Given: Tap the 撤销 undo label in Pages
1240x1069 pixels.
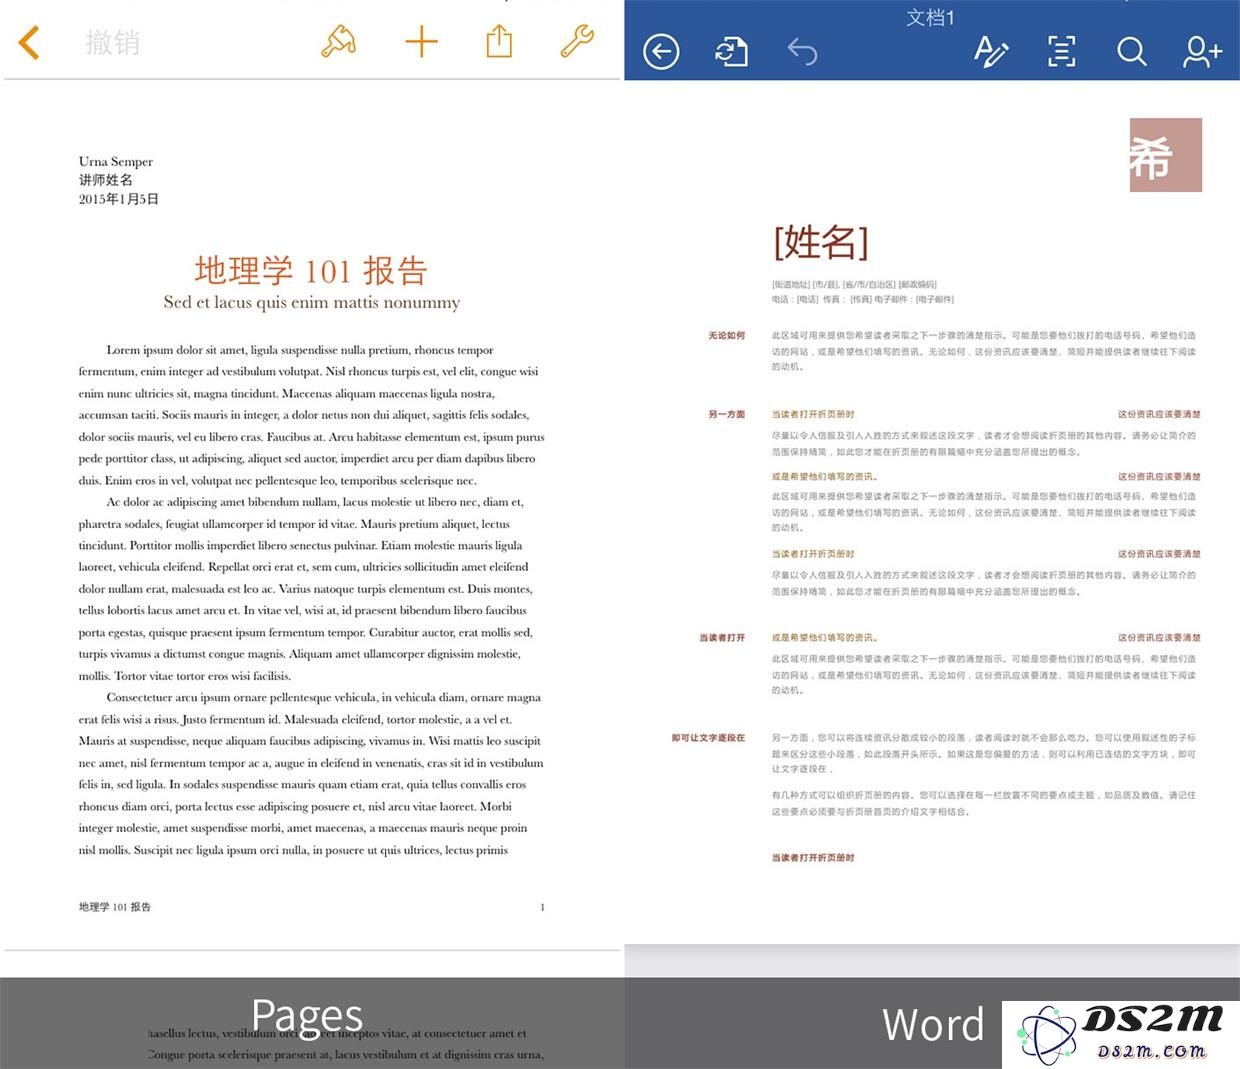Looking at the screenshot, I should 112,43.
